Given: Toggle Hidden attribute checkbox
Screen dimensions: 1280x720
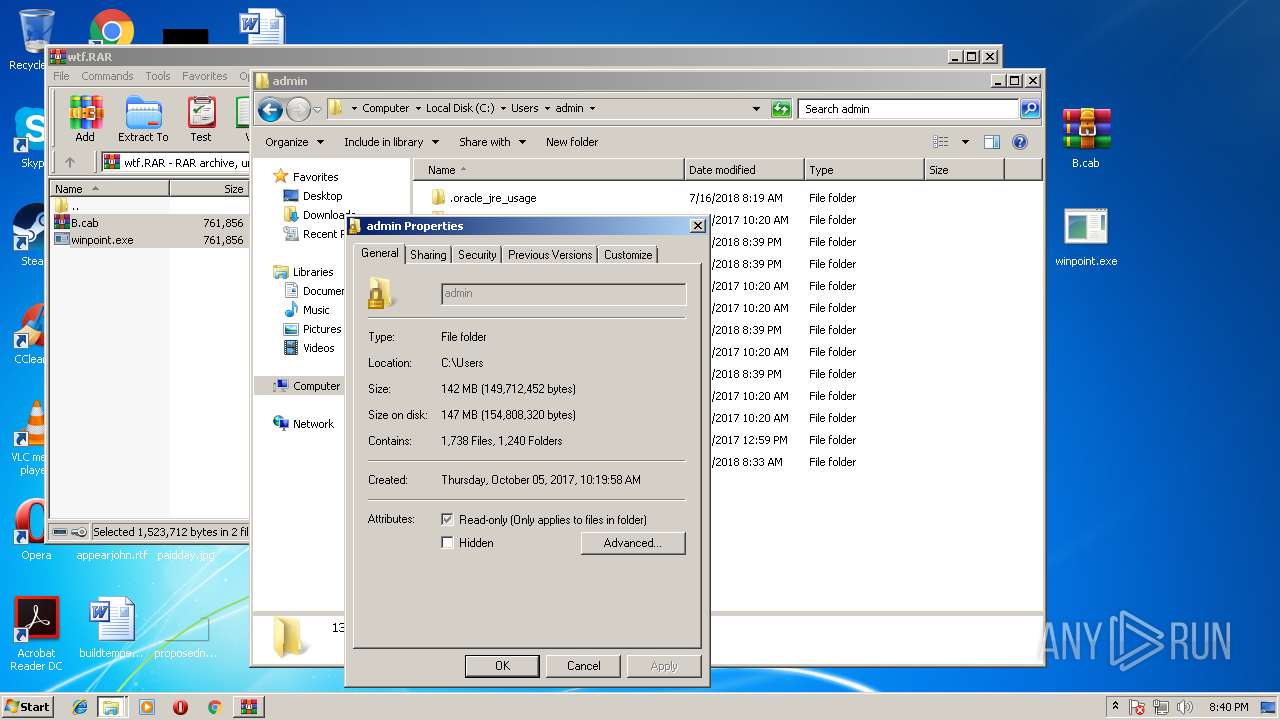Looking at the screenshot, I should [x=447, y=542].
